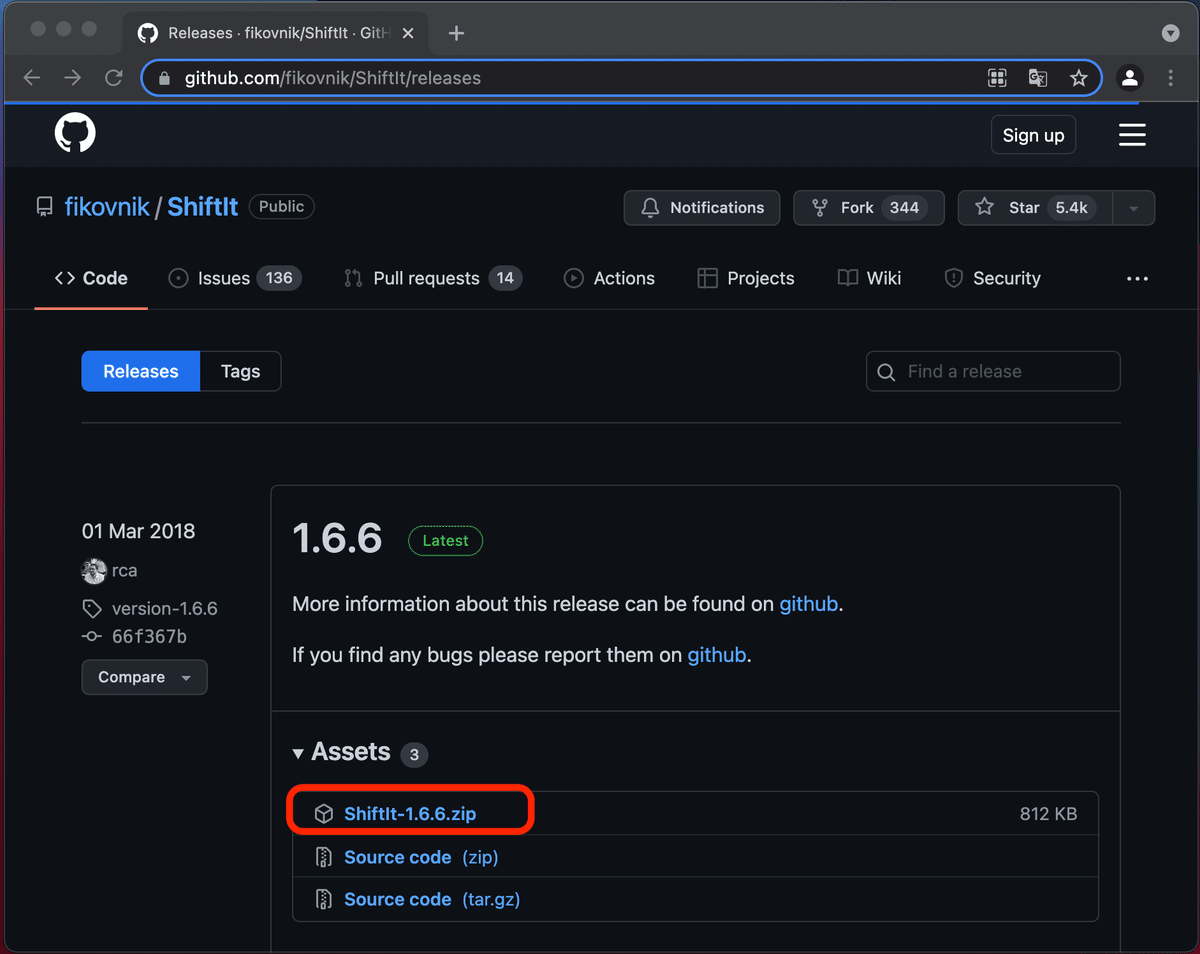Click the Sign up button
Screen dimensions: 1200x954
click(1033, 135)
